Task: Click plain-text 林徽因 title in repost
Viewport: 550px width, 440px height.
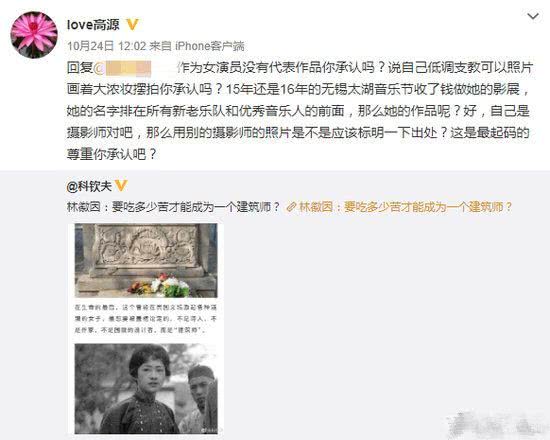Action: (x=173, y=207)
